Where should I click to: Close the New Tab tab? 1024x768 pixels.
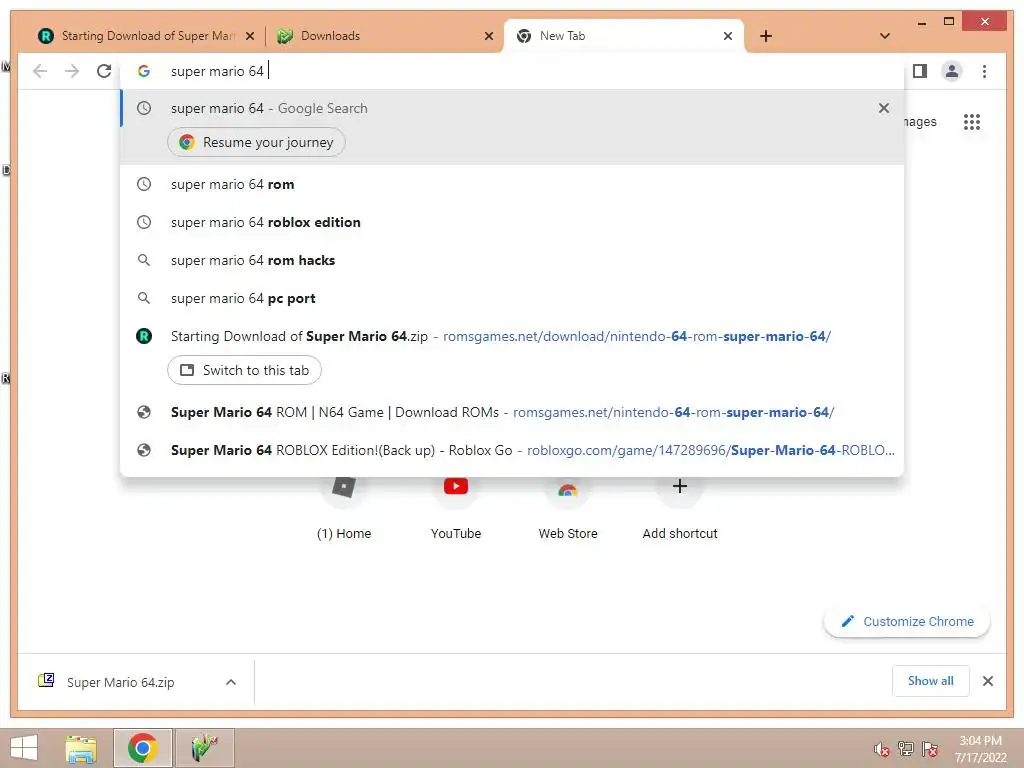728,36
